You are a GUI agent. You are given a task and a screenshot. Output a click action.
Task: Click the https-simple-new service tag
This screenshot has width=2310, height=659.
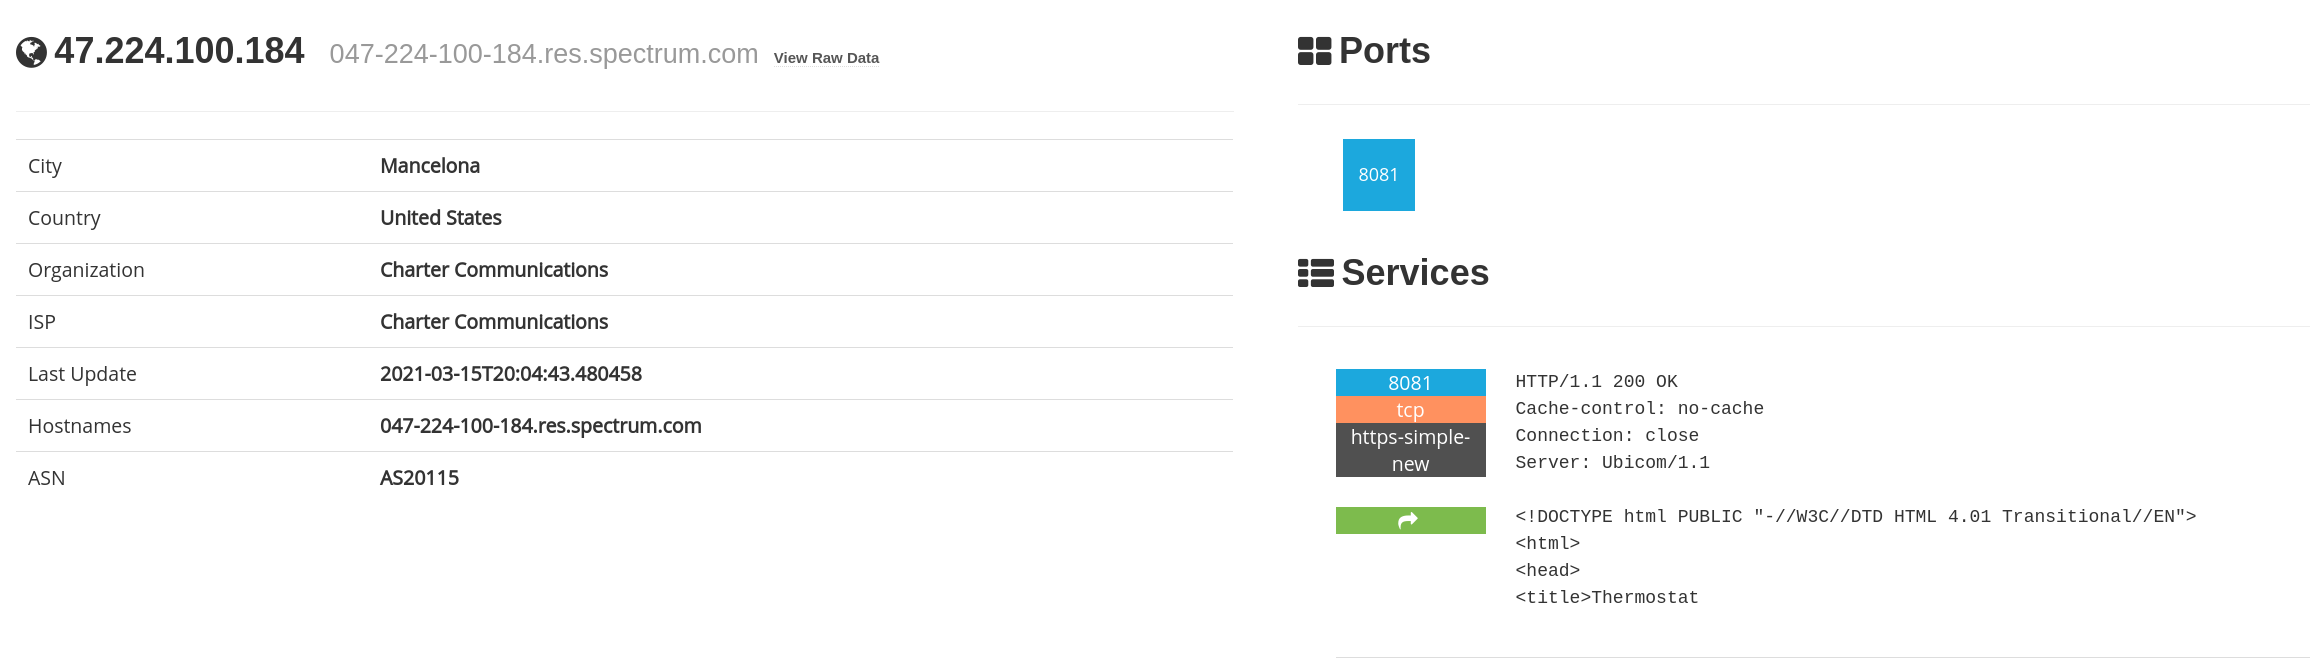[x=1410, y=450]
